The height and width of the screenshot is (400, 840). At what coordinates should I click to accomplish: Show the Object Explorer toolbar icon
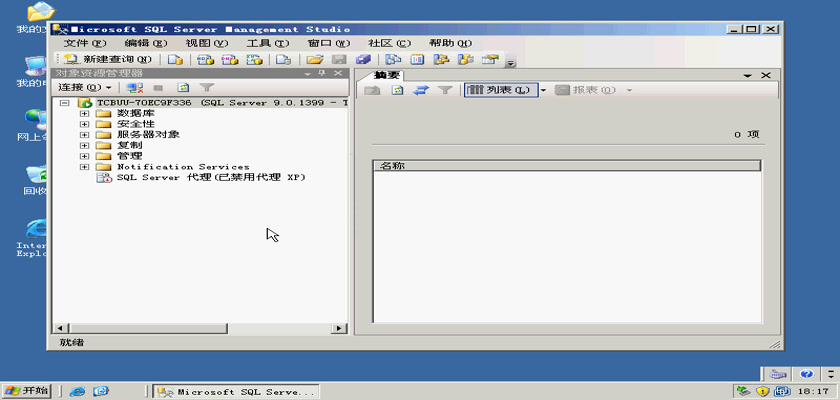pyautogui.click(x=441, y=59)
